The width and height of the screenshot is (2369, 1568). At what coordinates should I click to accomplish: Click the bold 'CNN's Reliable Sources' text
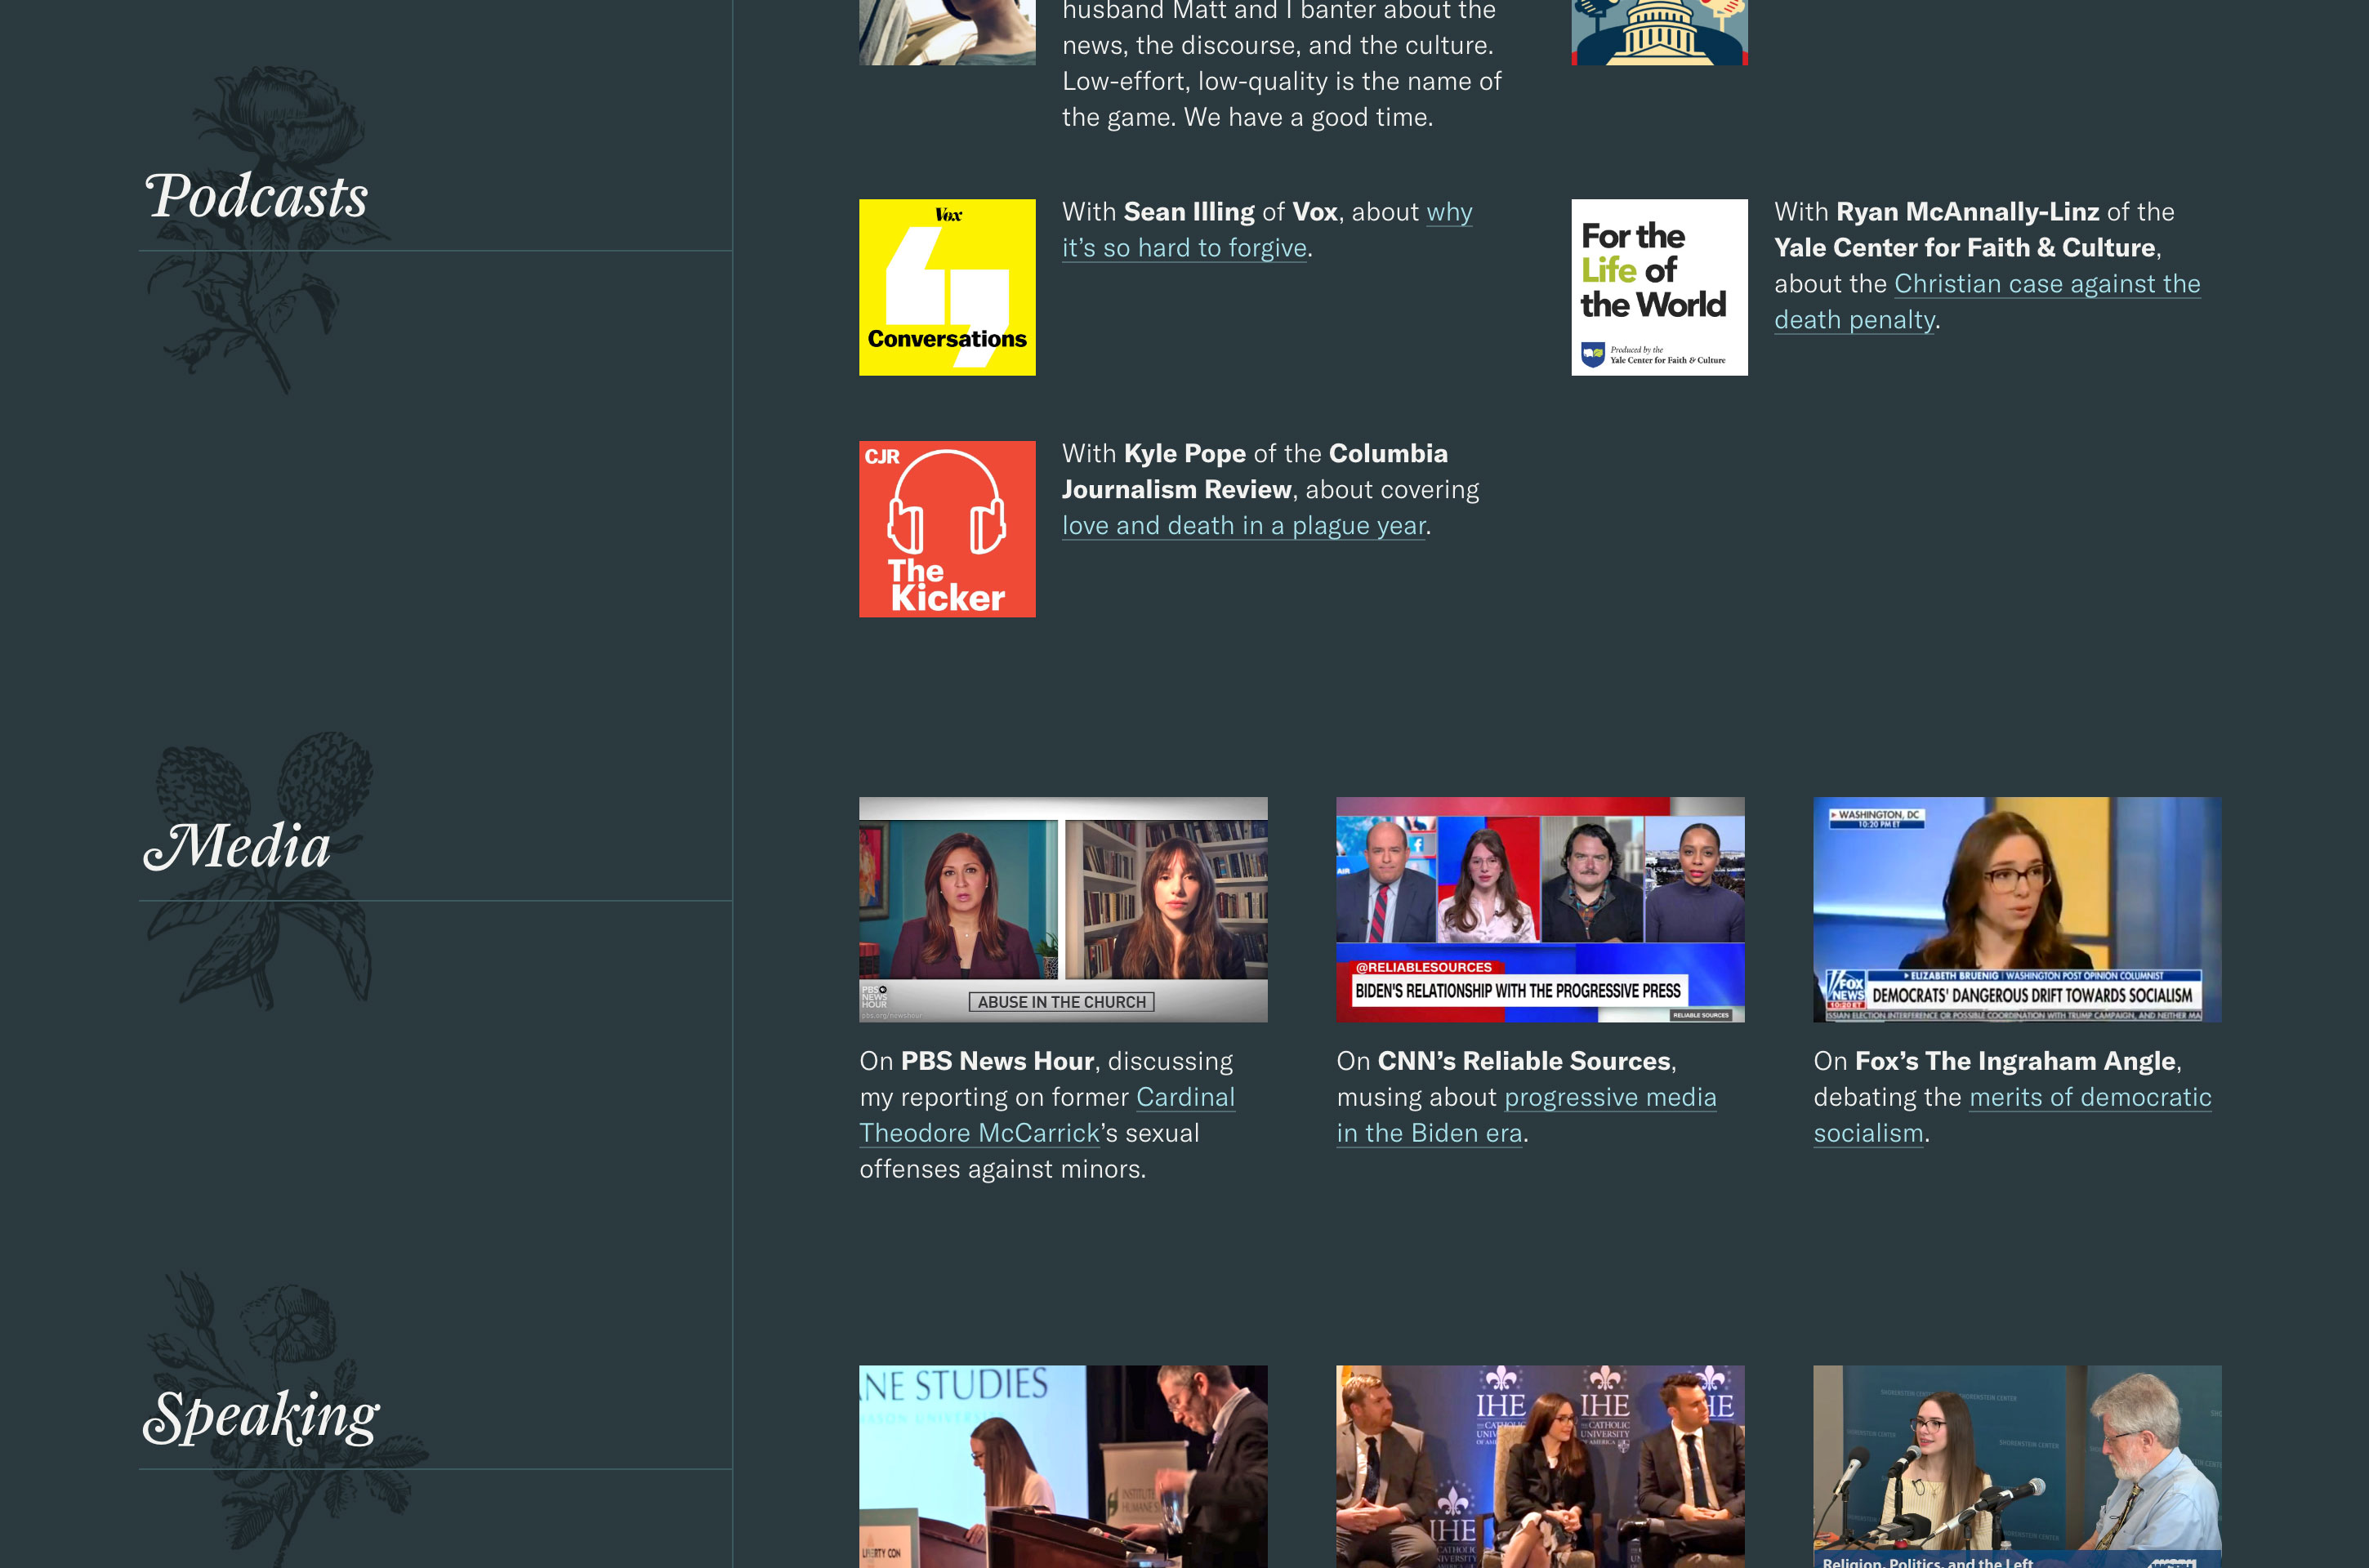point(1524,1061)
